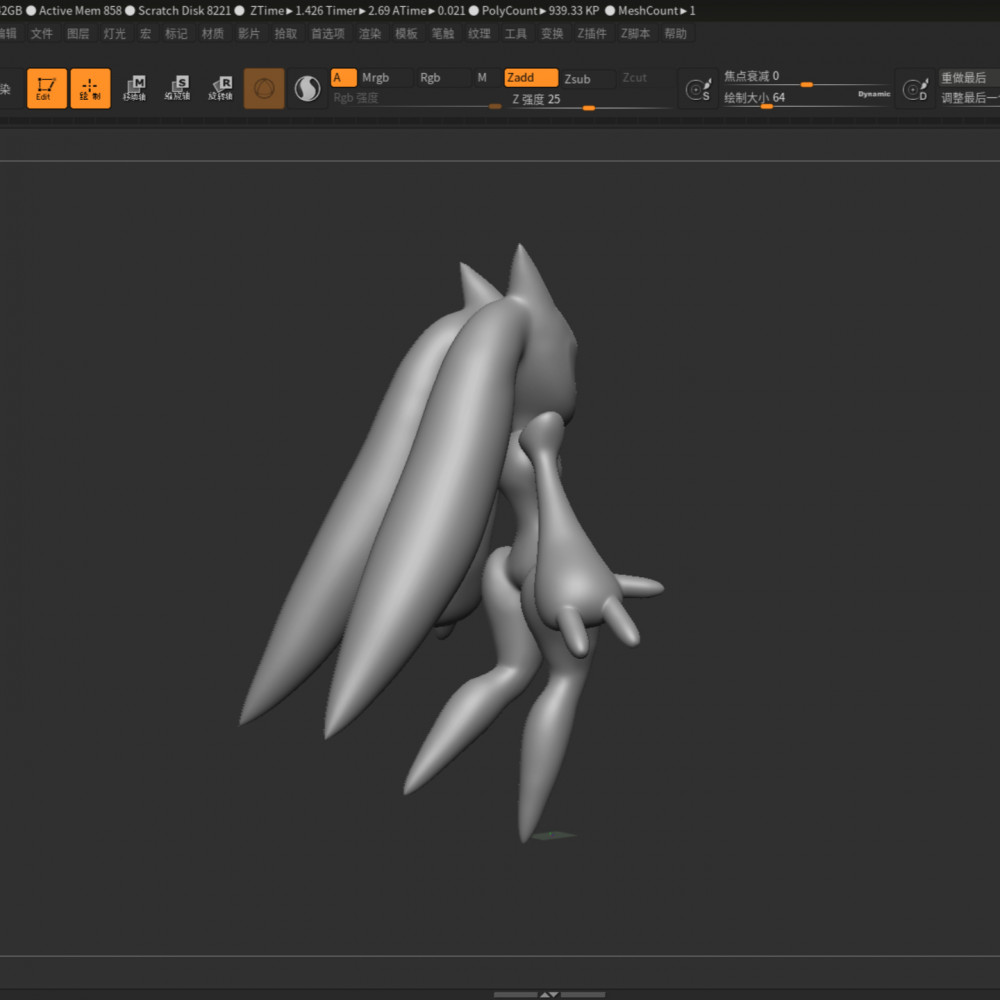Click the 重做最后 (Redo last) button

point(969,78)
